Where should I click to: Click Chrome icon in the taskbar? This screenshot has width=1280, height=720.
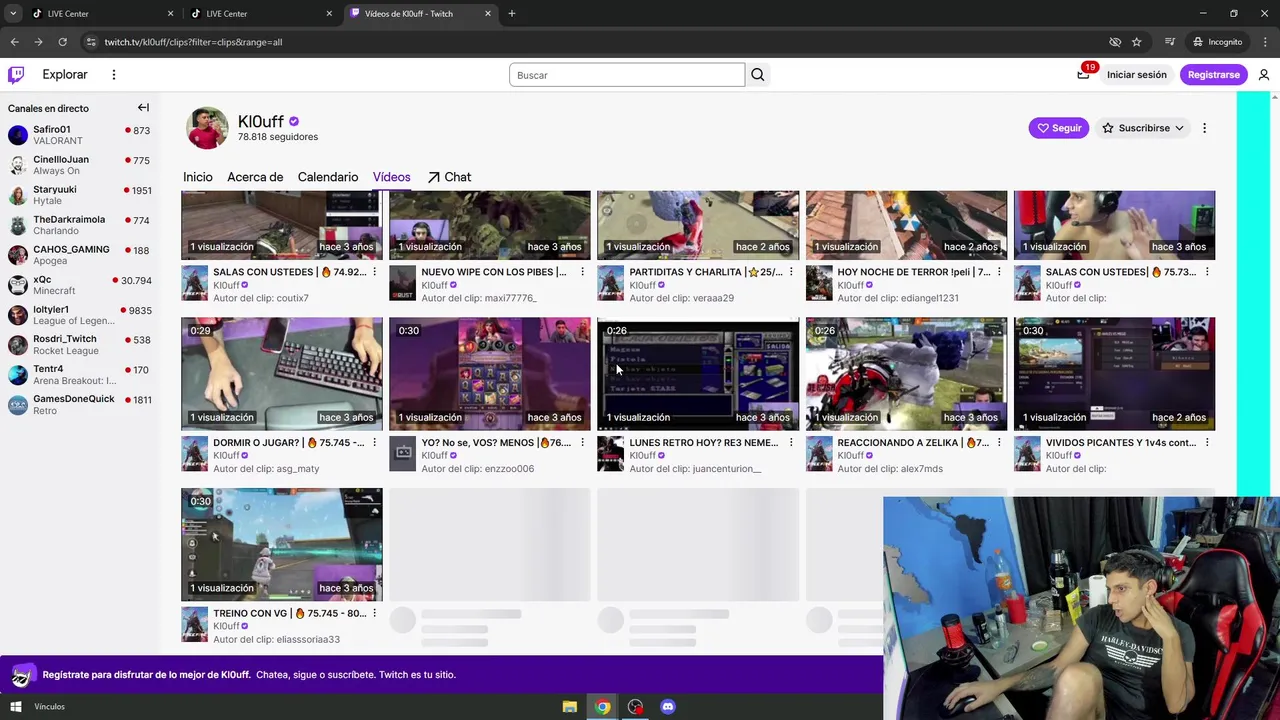click(x=602, y=707)
